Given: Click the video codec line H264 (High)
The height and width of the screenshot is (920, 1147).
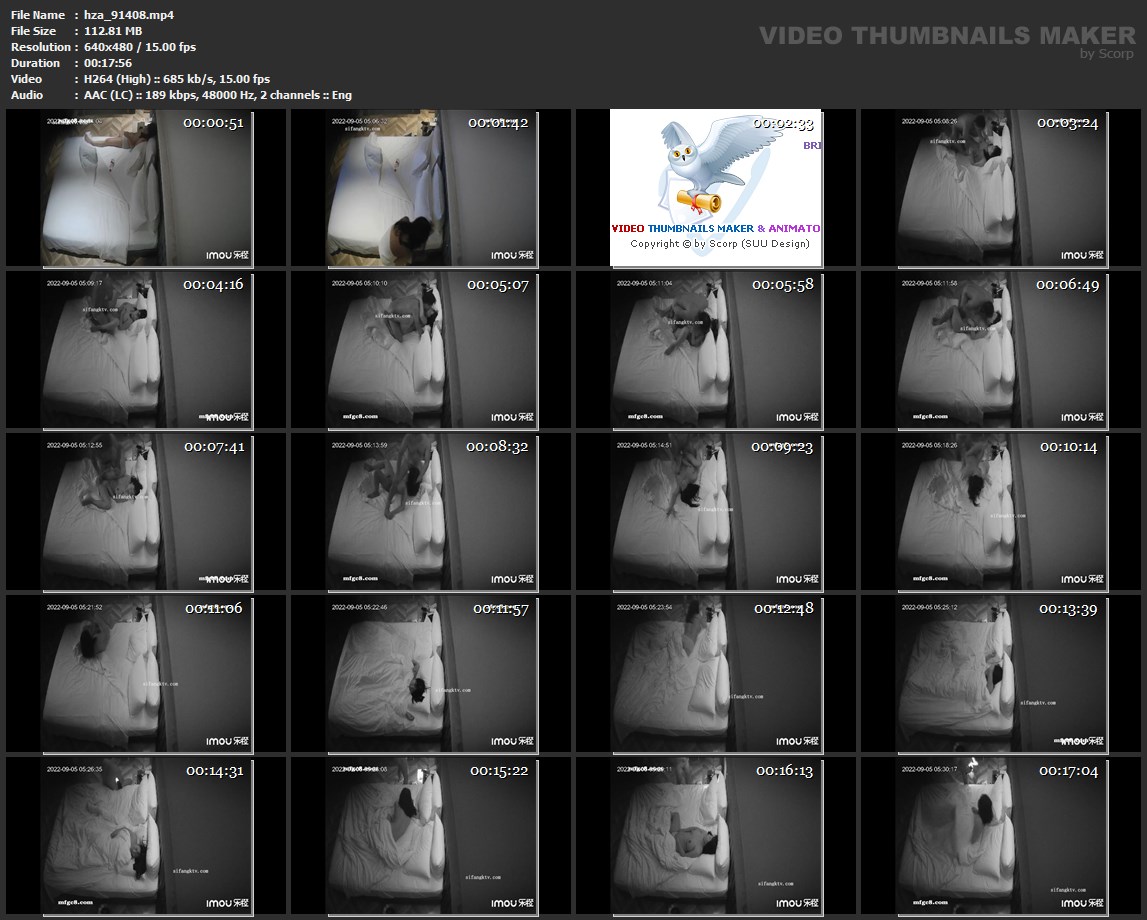Looking at the screenshot, I should [176, 79].
